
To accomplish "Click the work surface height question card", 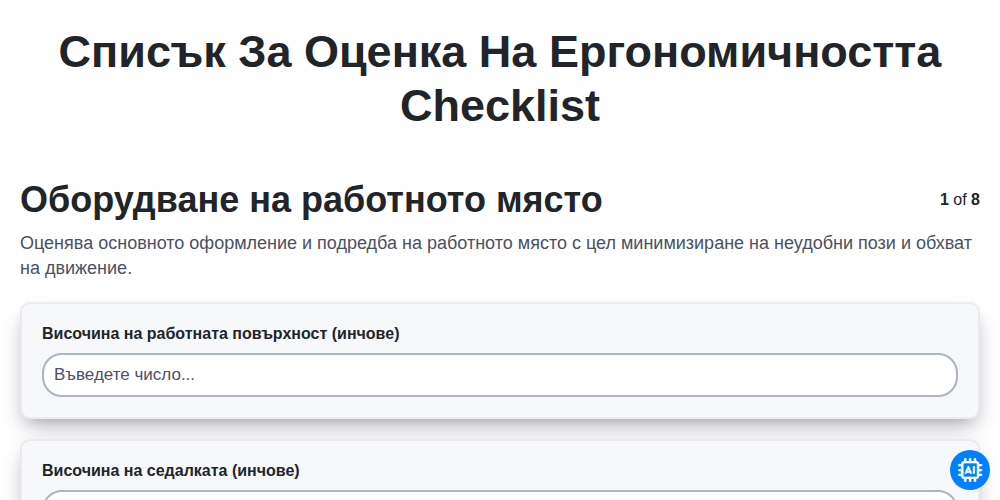I will point(500,361).
